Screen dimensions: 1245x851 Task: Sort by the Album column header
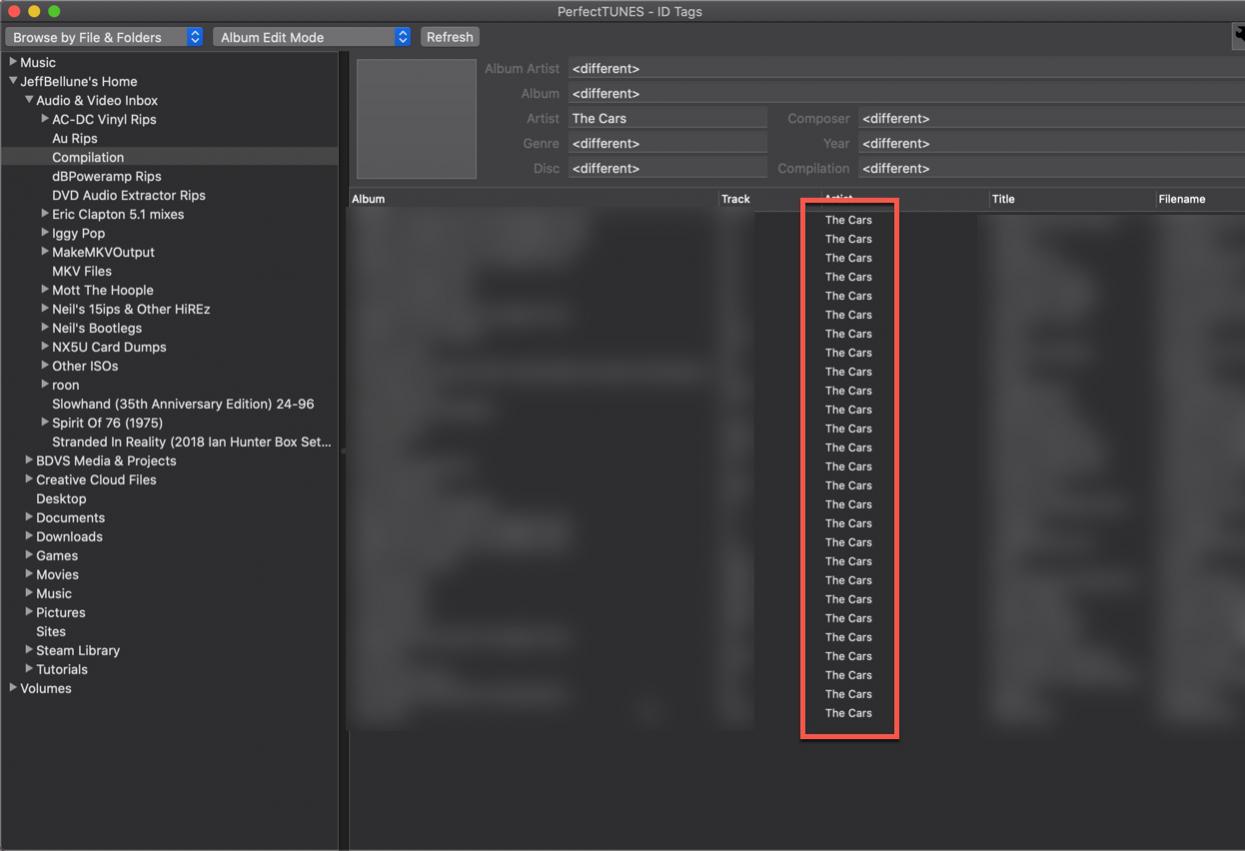530,199
